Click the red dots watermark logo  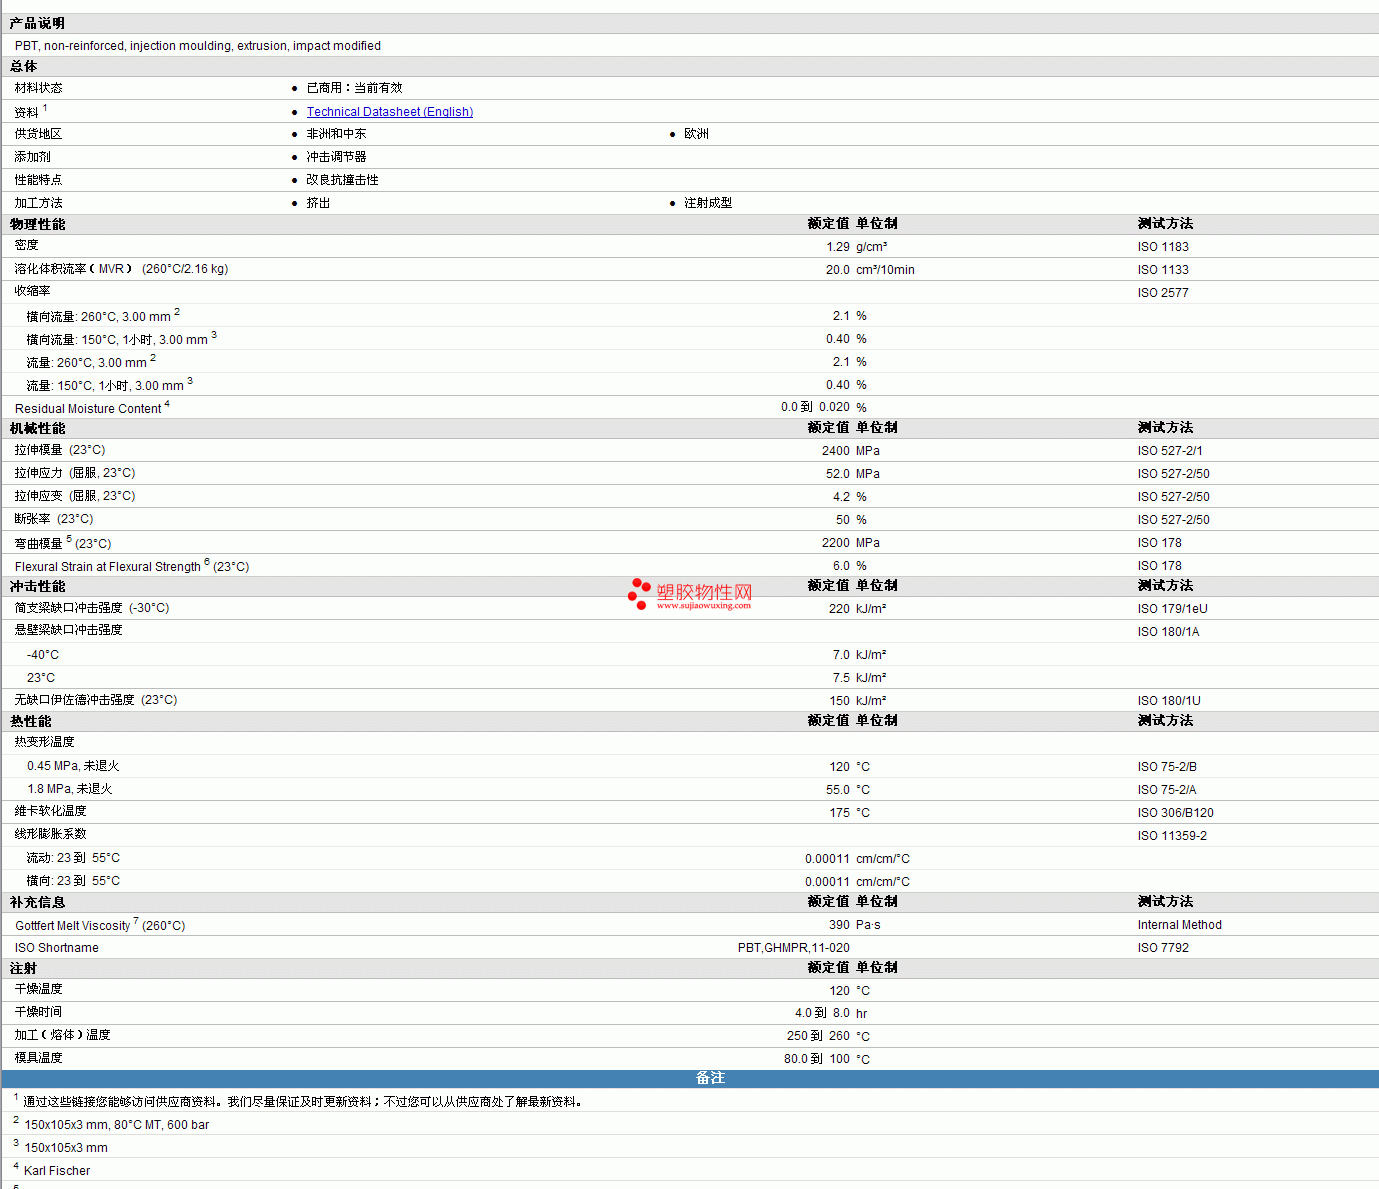point(639,594)
